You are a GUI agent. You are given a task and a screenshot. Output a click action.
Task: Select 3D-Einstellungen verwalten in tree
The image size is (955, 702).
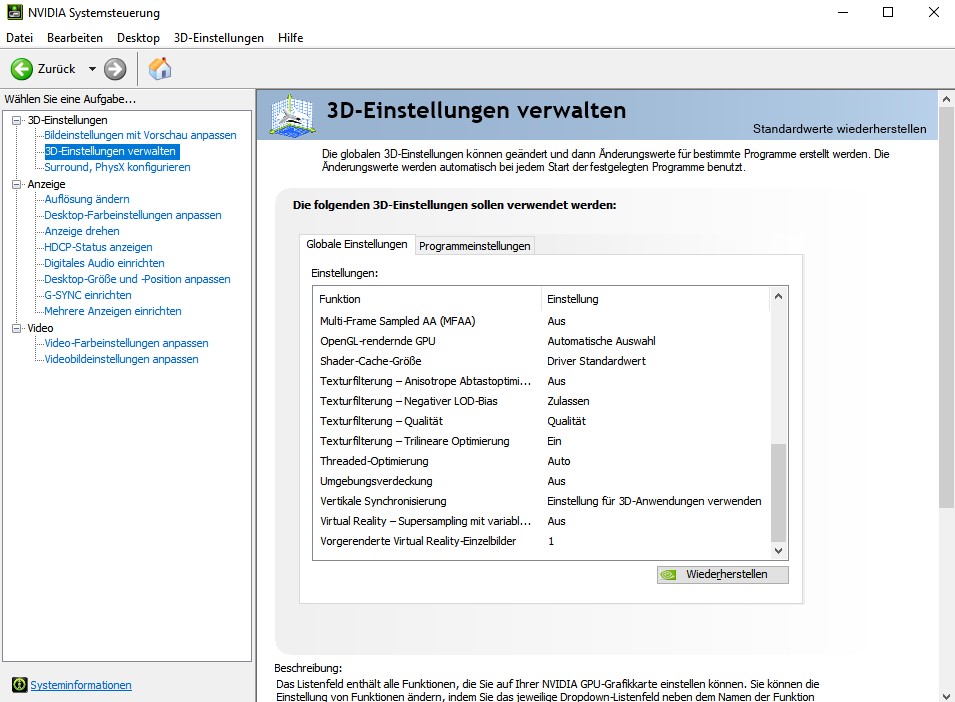111,151
